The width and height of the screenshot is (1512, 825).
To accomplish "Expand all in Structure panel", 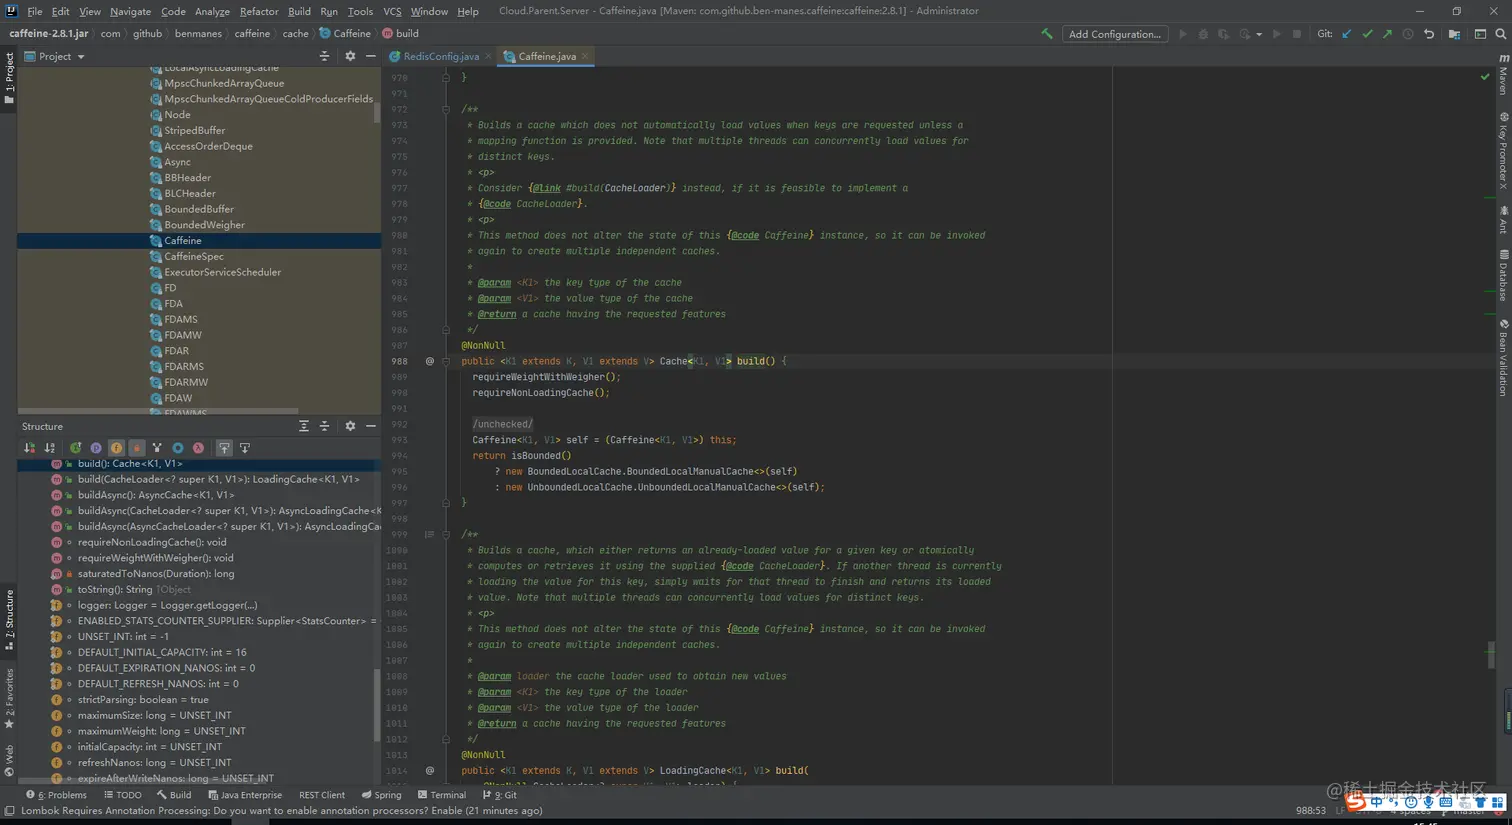I will pos(304,426).
